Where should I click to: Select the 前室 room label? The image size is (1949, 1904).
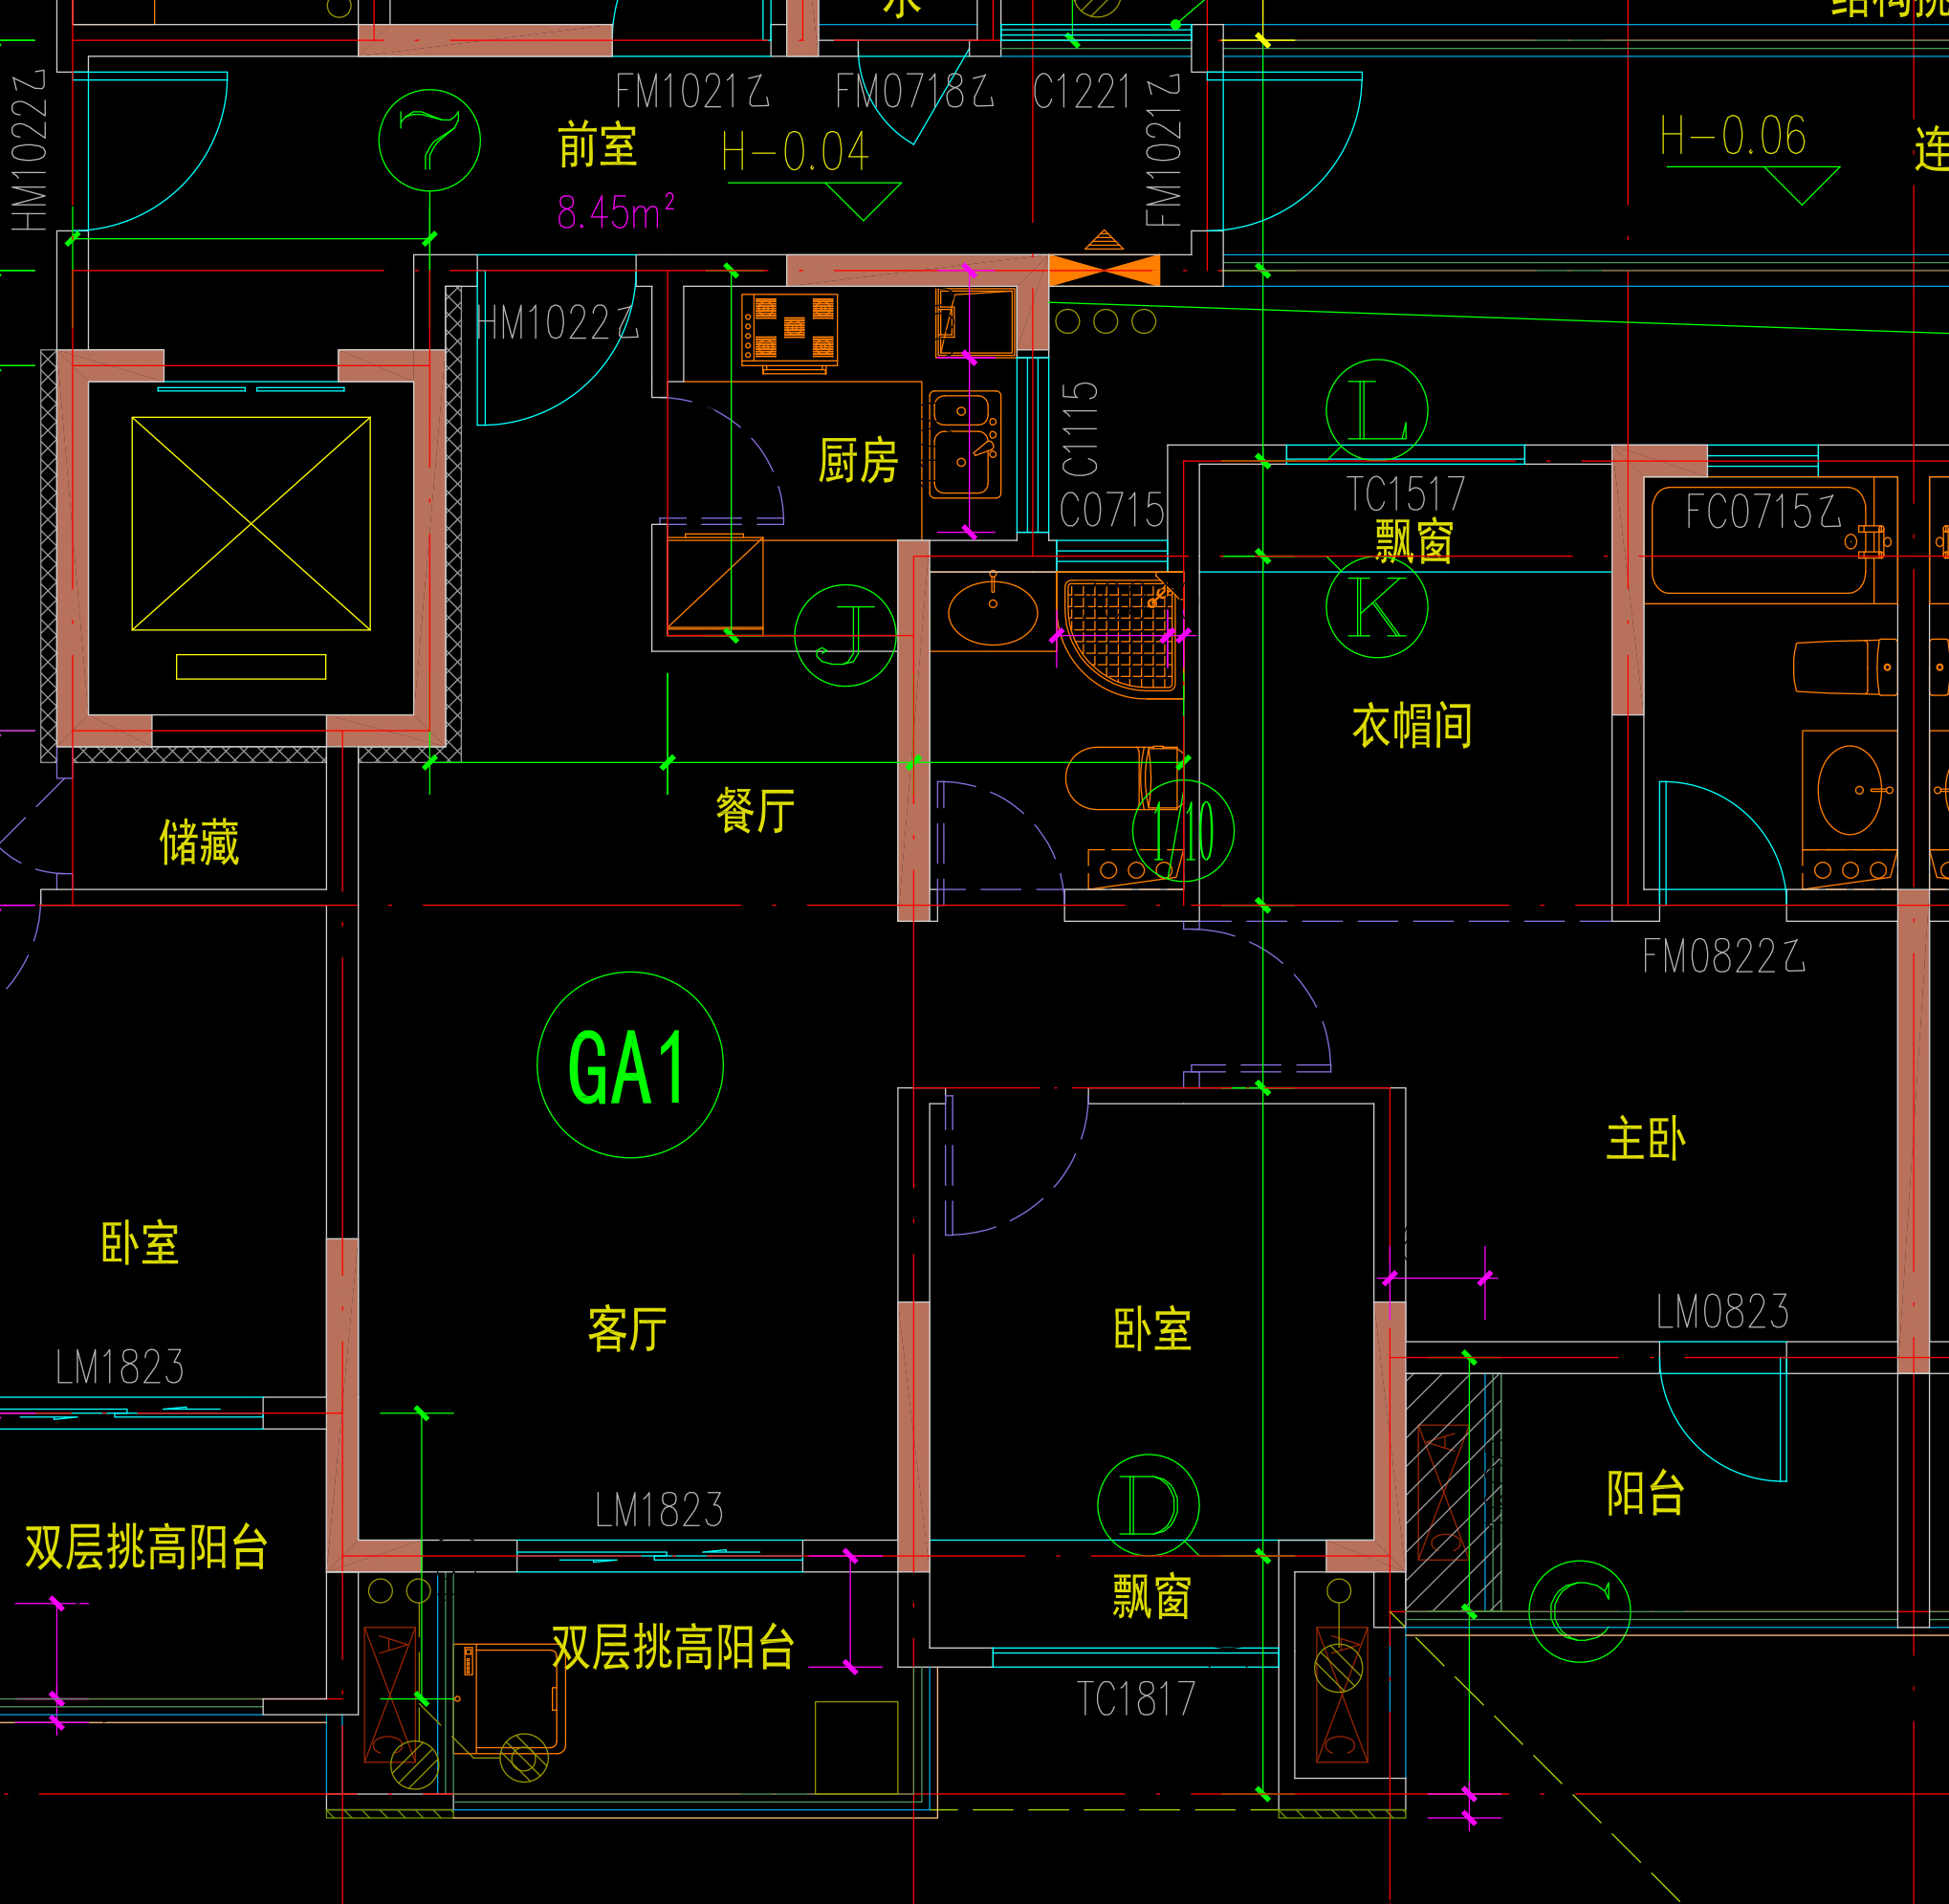coord(597,145)
